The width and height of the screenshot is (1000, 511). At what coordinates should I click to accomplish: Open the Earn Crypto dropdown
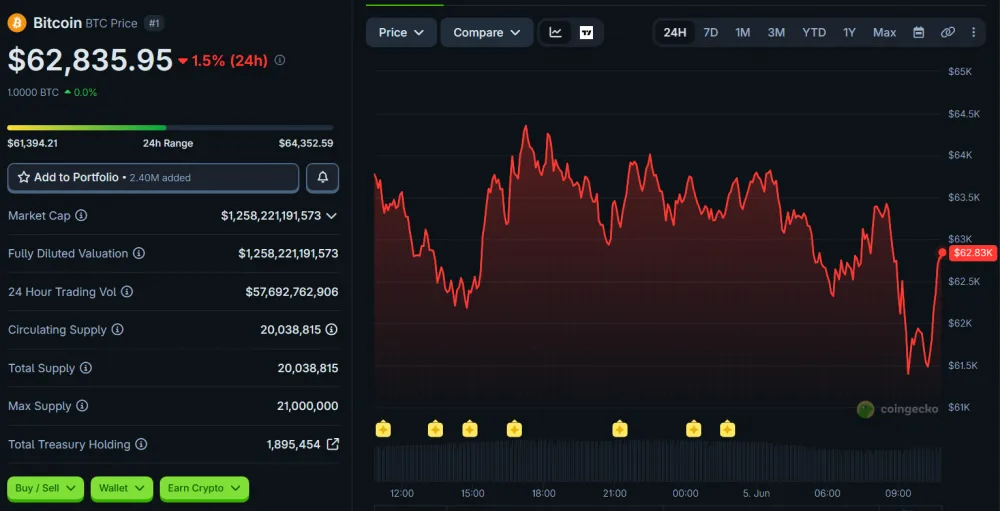204,488
